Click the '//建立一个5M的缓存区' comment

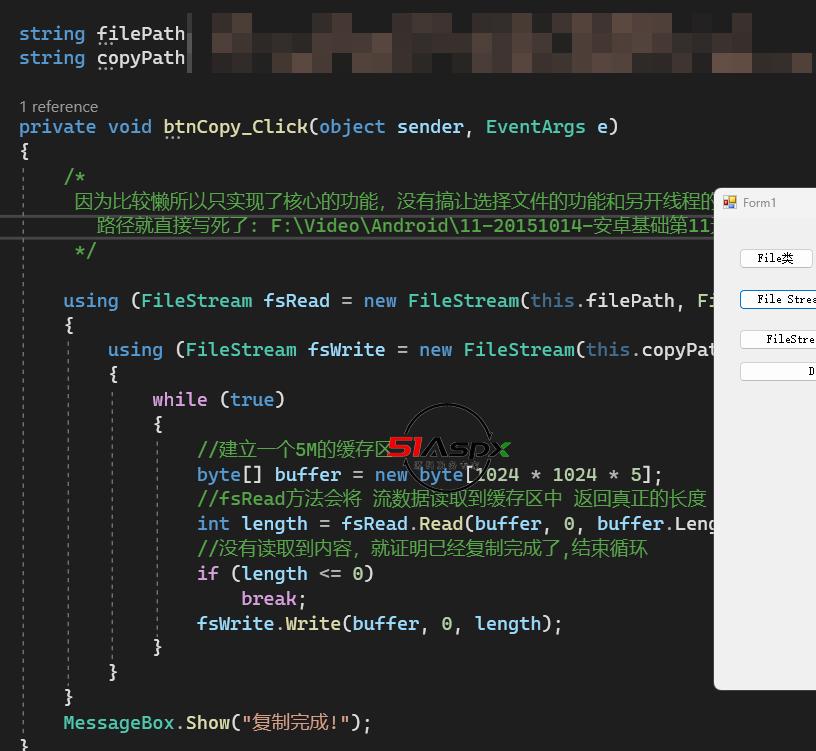click(294, 449)
